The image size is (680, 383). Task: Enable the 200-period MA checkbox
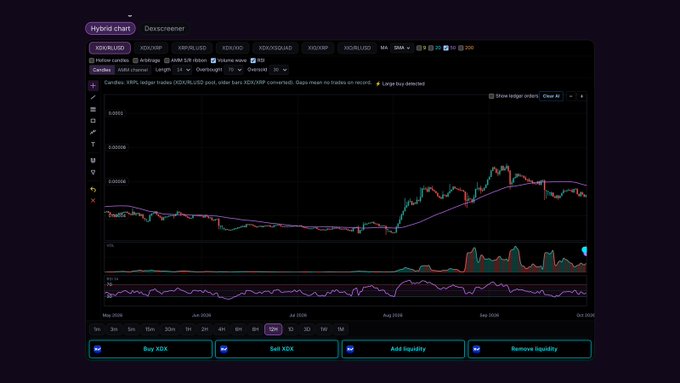[x=461, y=48]
